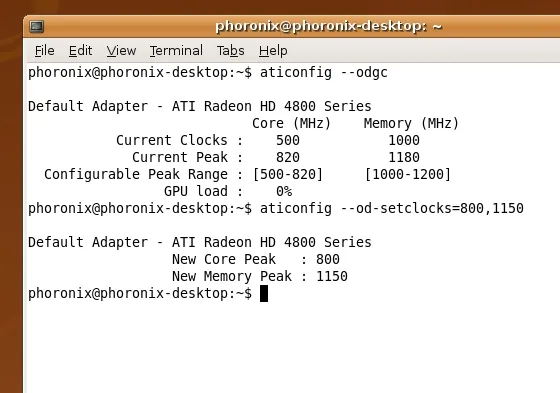
Task: Click the aticonfig --odgc command text
Action: click(x=324, y=73)
